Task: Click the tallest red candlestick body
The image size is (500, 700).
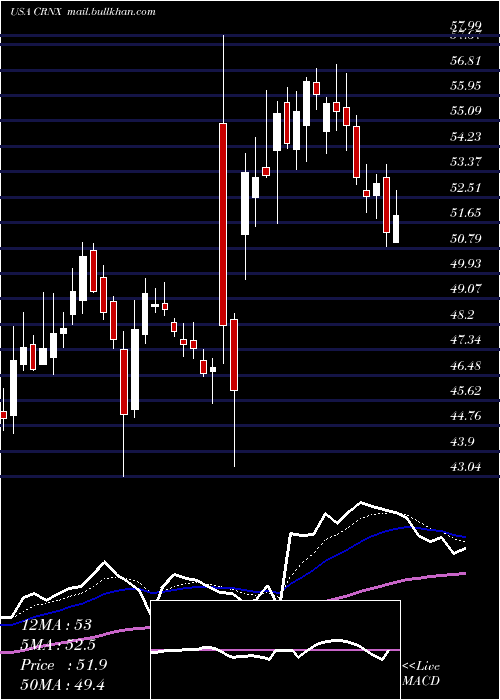Action: pos(223,224)
